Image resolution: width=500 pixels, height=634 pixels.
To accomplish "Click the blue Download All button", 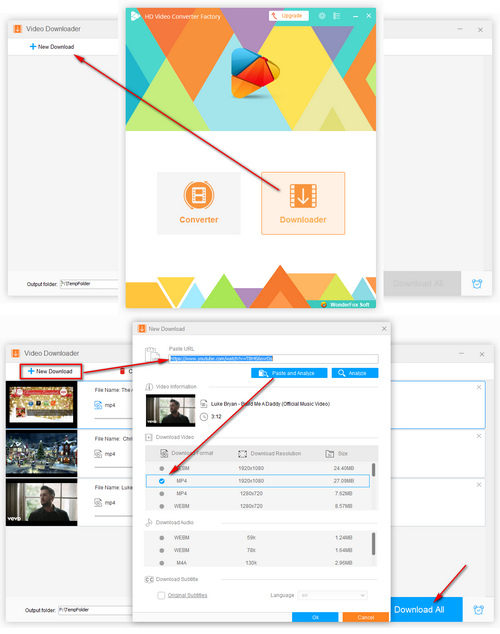I will click(x=426, y=609).
